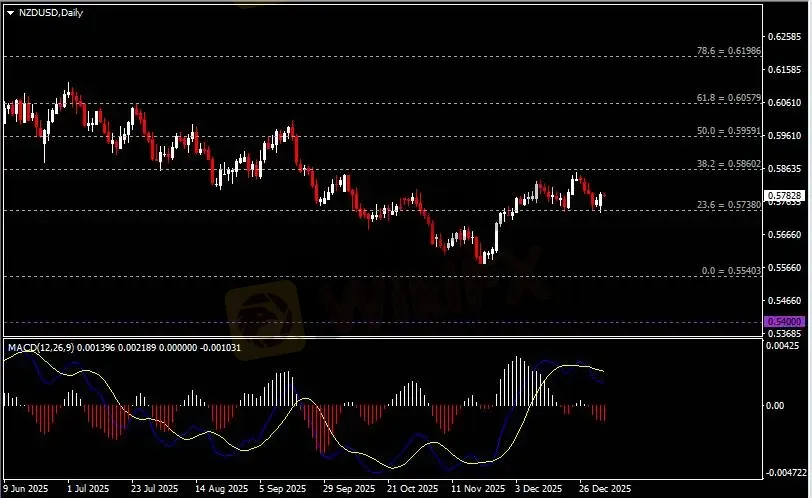812x498 pixels.
Task: Click the 0.59610 price axis value
Action: (x=784, y=136)
